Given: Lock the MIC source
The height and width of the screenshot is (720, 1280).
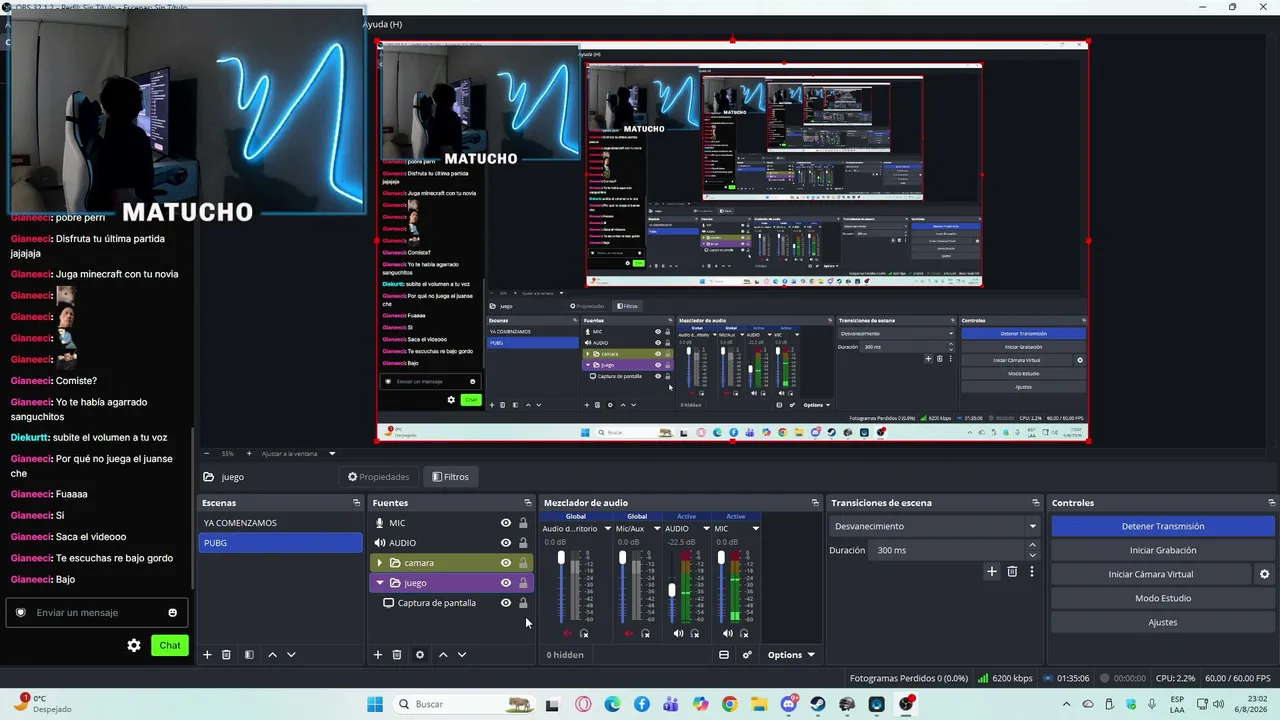Looking at the screenshot, I should 523,523.
